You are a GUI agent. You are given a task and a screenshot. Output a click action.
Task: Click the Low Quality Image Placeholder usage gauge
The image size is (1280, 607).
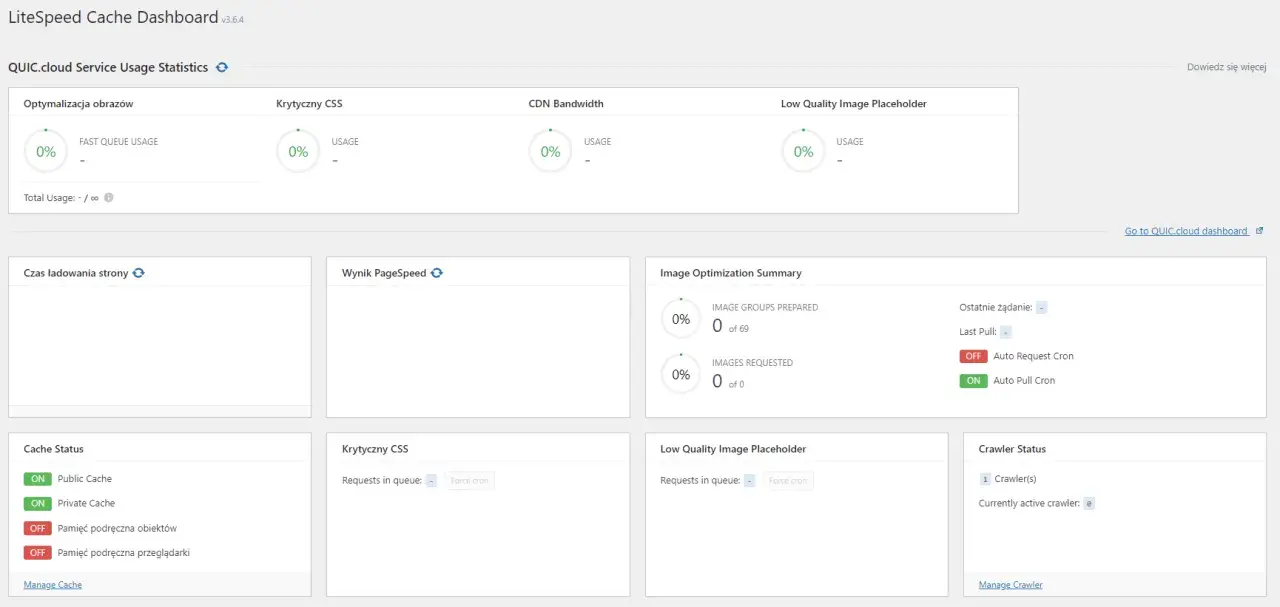pos(803,152)
